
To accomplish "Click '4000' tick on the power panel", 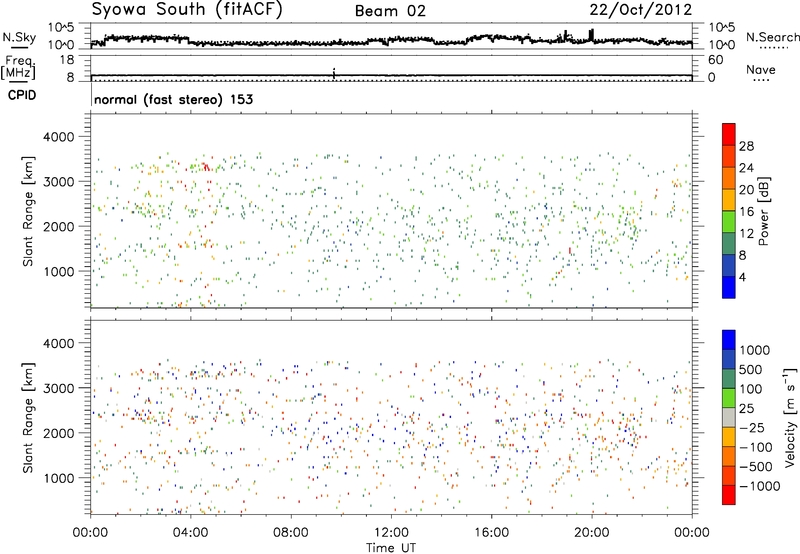I will (58, 137).
